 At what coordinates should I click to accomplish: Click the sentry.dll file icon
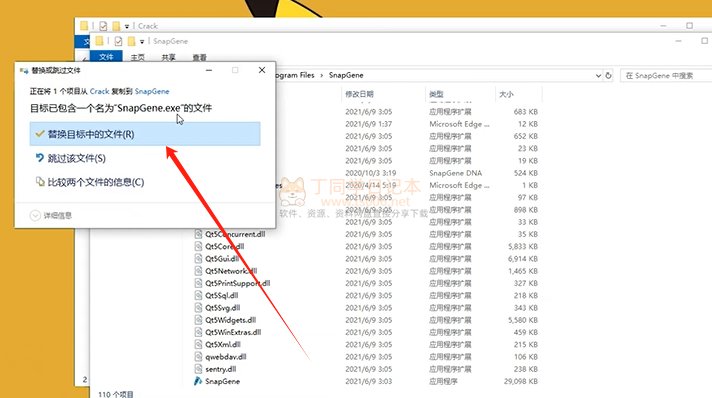click(198, 369)
